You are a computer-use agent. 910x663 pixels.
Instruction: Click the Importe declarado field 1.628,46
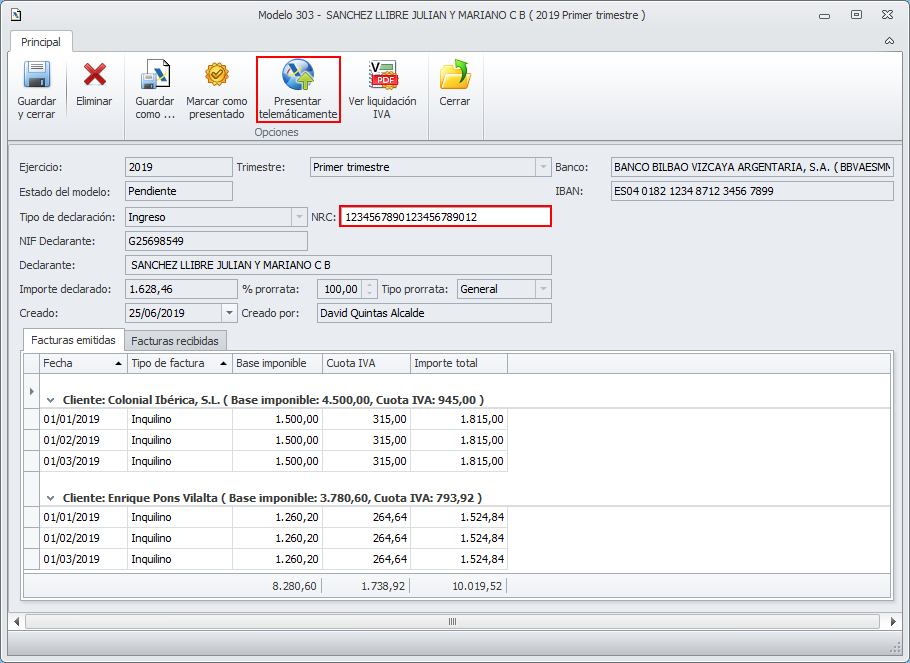[181, 289]
